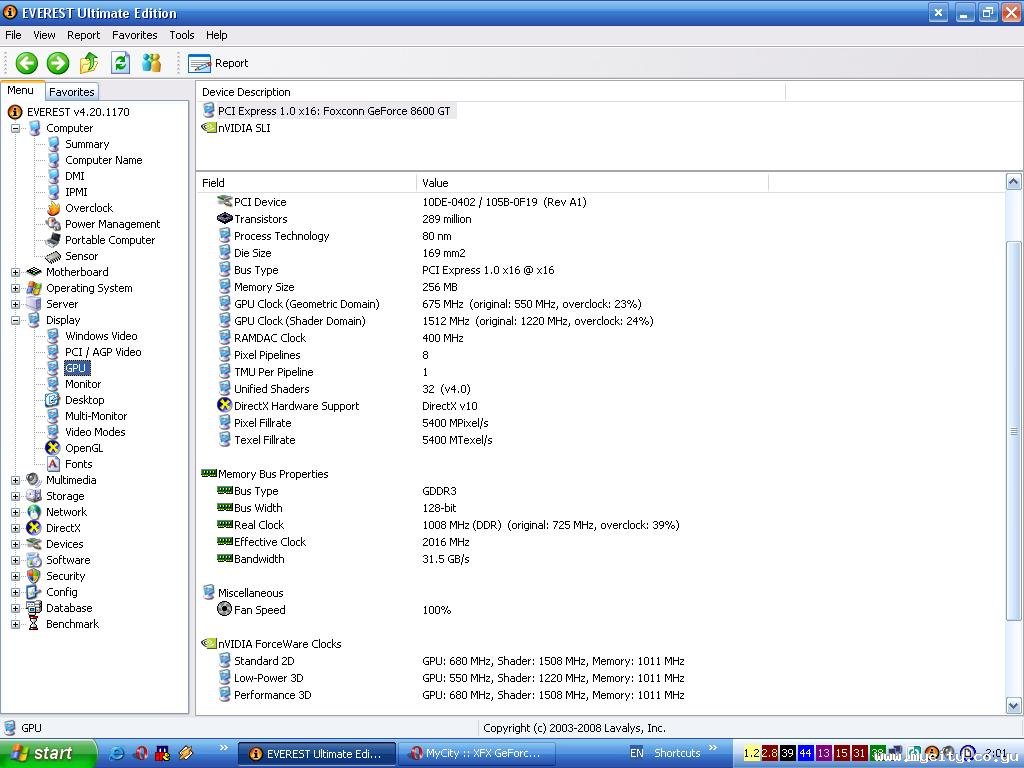Screen dimensions: 1024x768
Task: Open the Tools menu
Action: (181, 35)
